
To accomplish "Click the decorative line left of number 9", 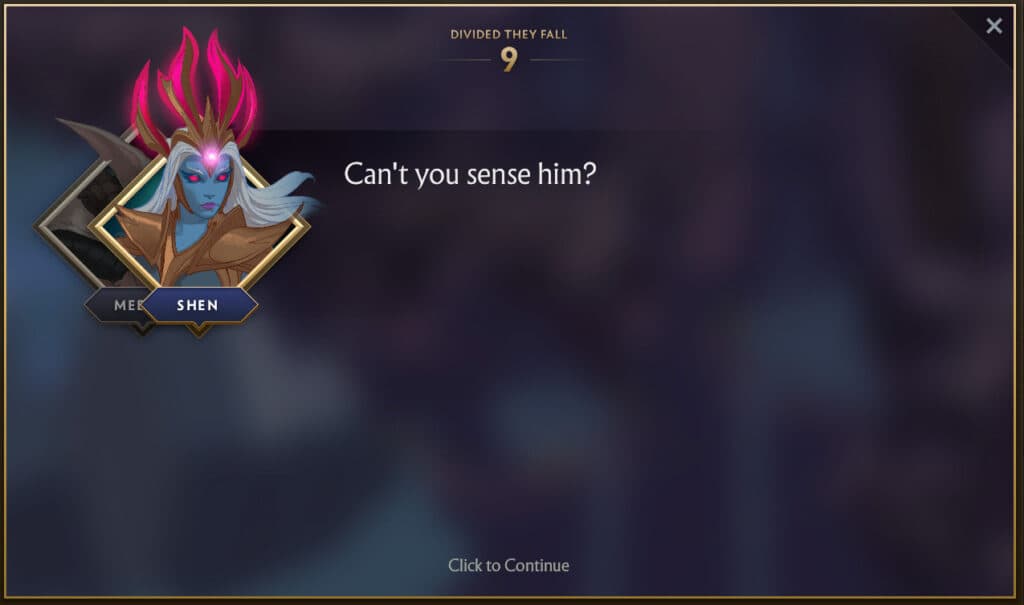I will tap(465, 59).
